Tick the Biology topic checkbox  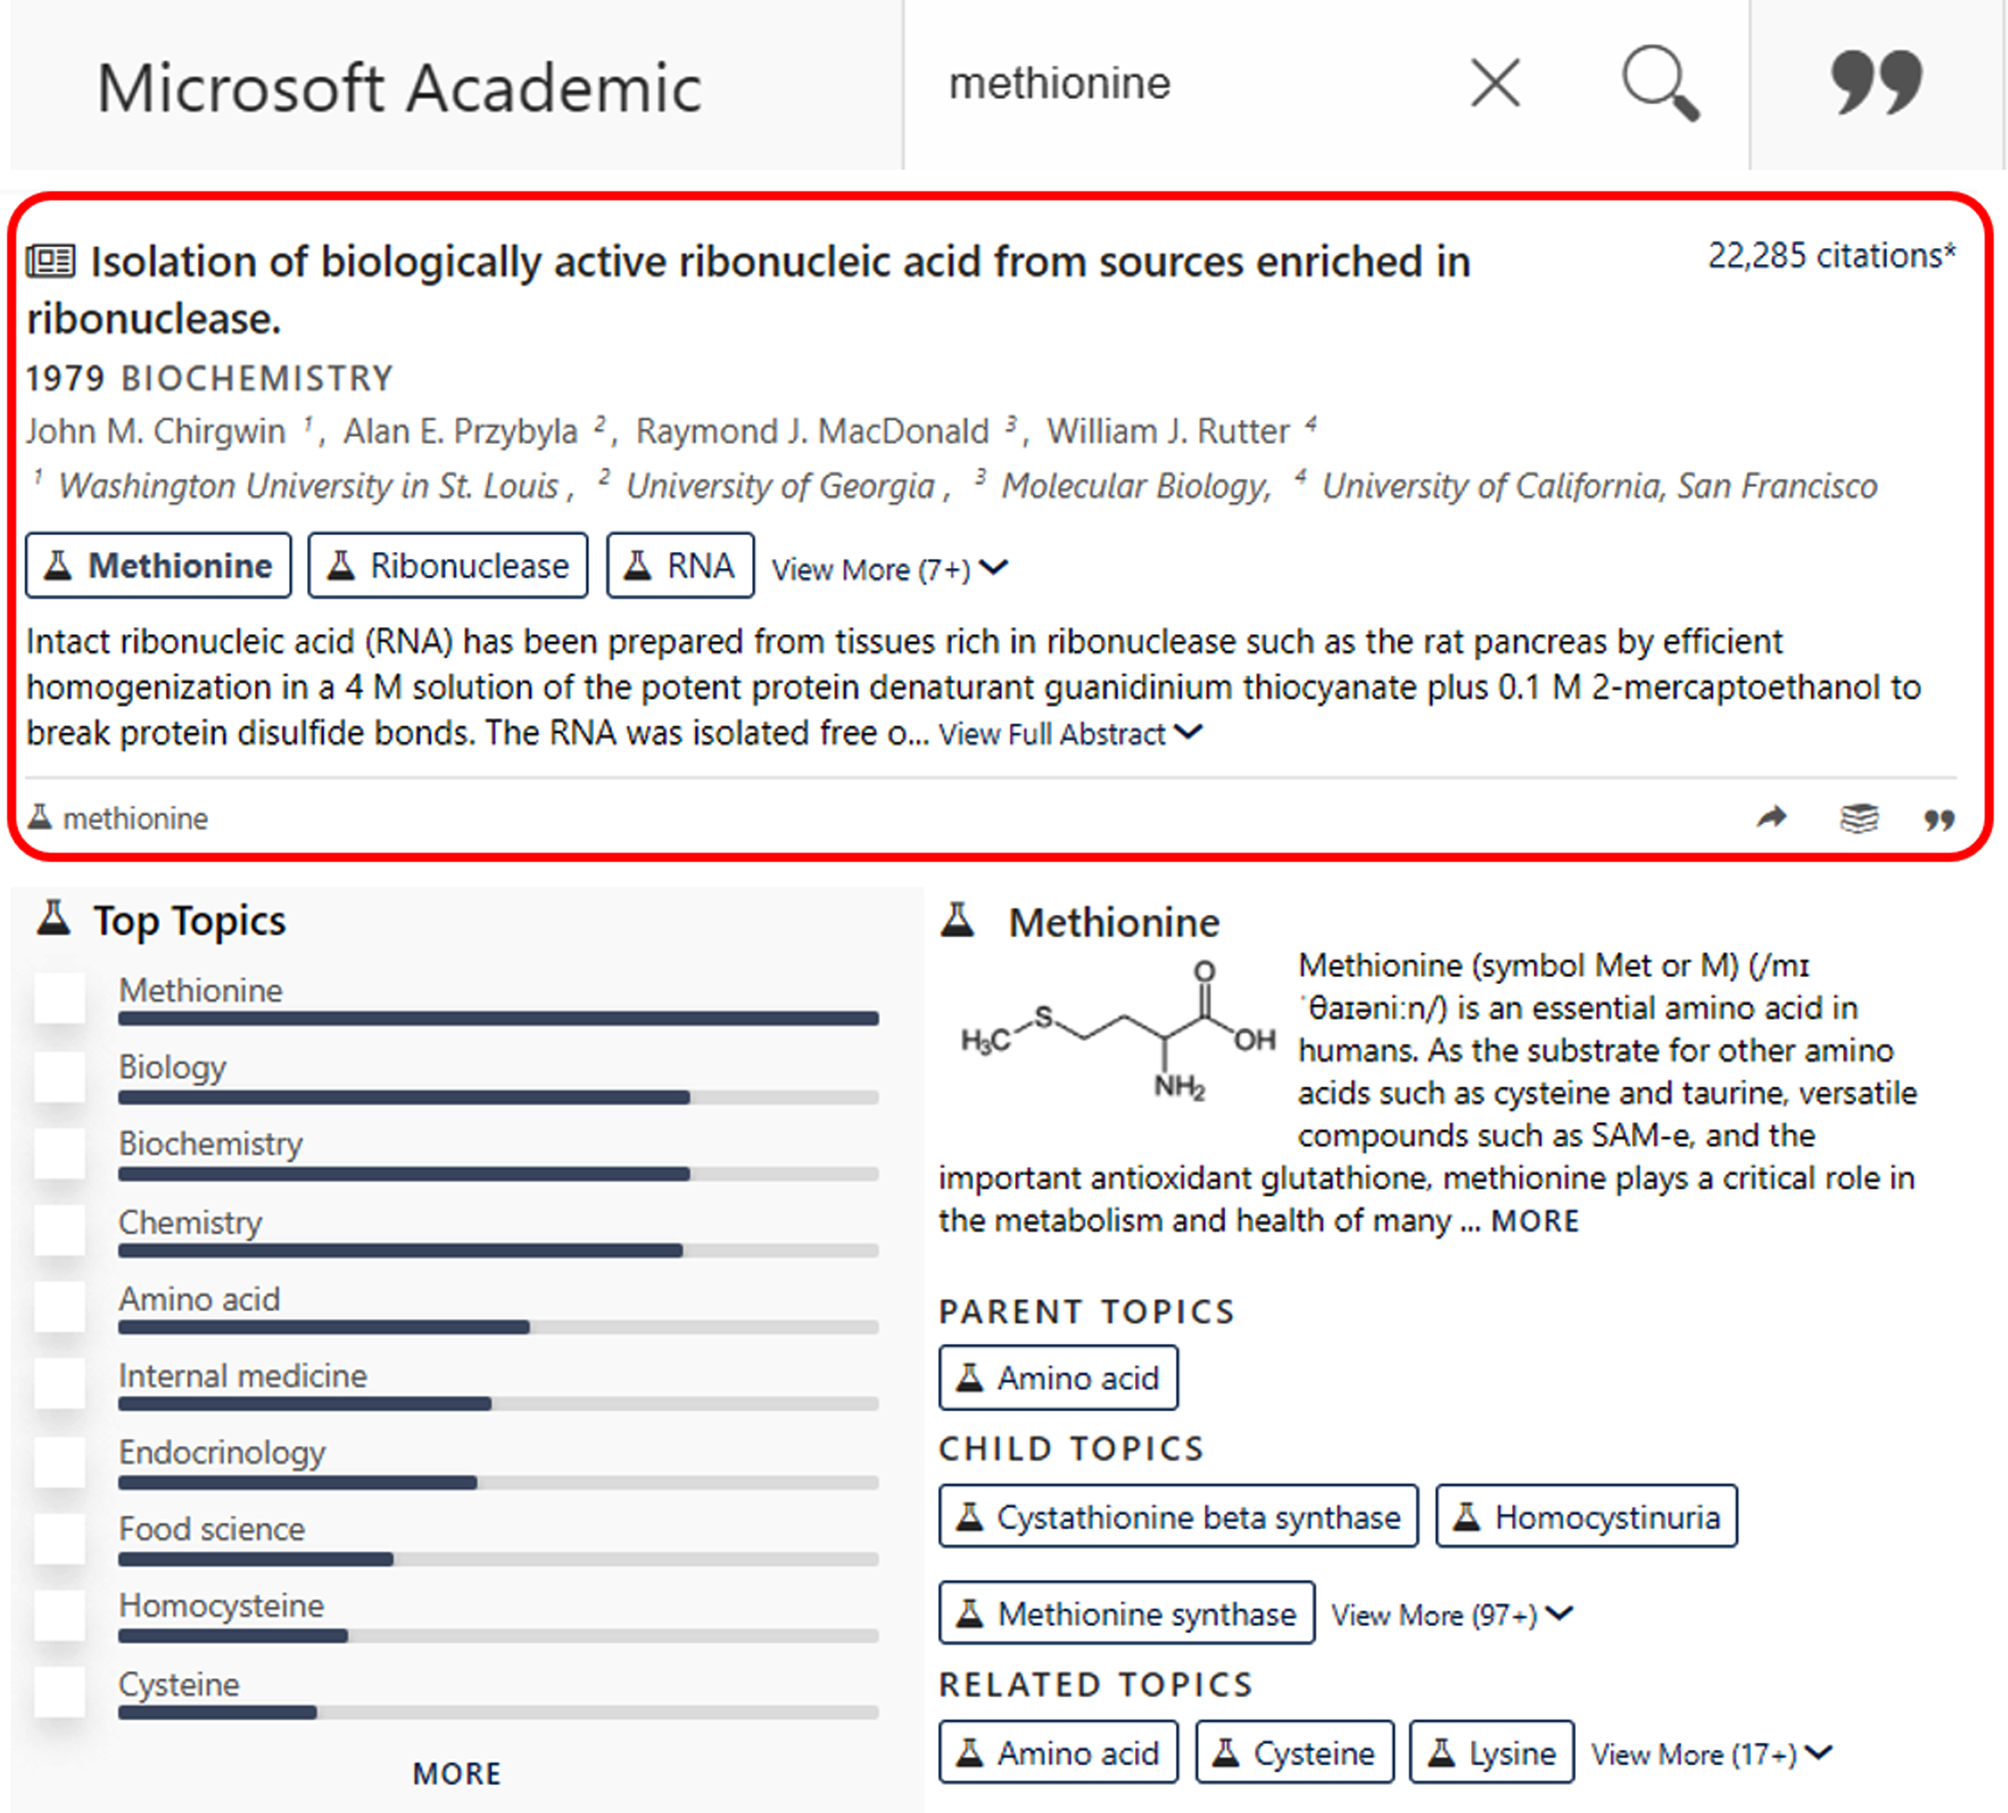coord(59,1076)
